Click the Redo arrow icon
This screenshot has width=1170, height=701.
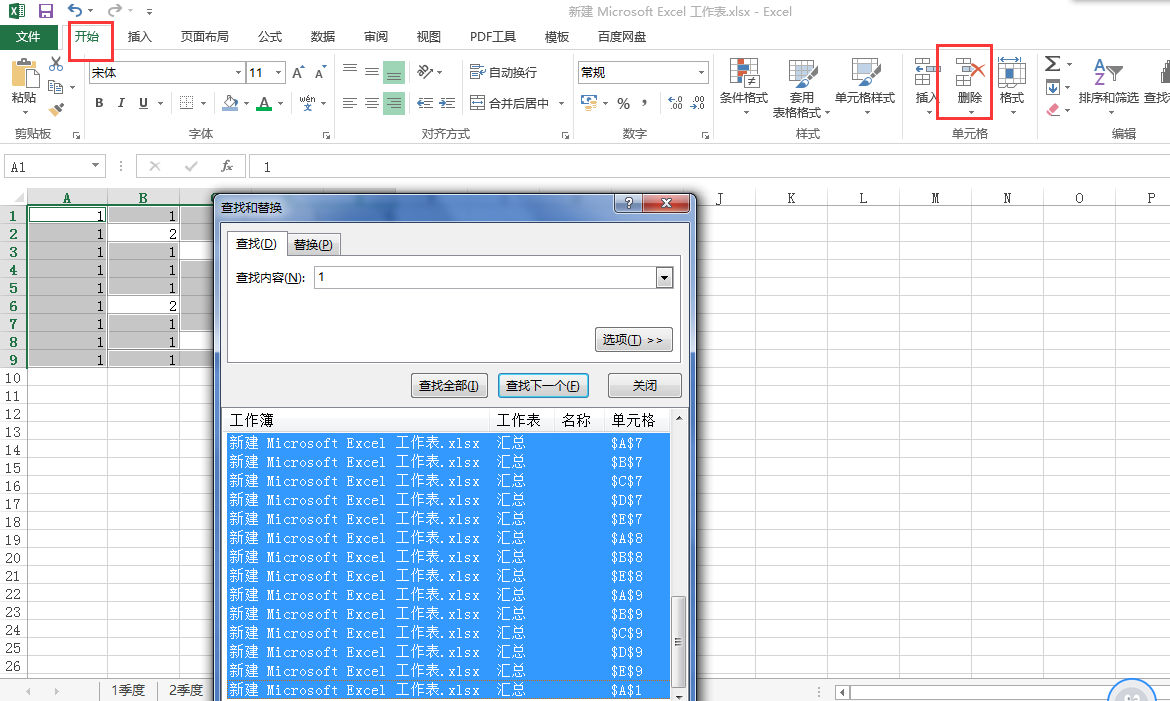114,10
